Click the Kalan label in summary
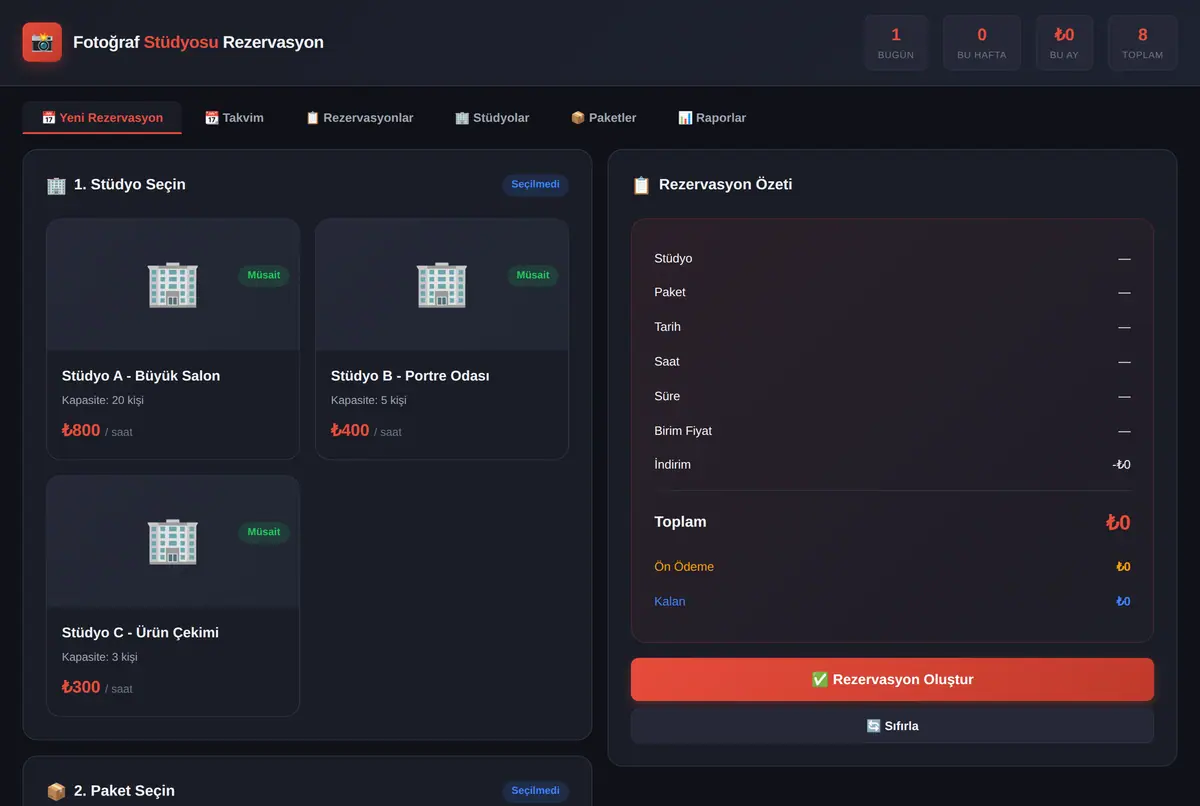Viewport: 1200px width, 806px height. pos(670,602)
